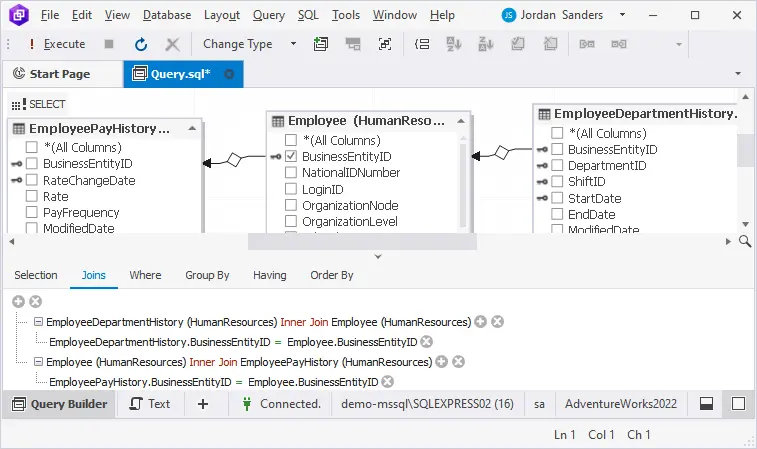Click the fit-to-window icon in toolbar
Image resolution: width=757 pixels, height=449 pixels.
click(x=385, y=44)
